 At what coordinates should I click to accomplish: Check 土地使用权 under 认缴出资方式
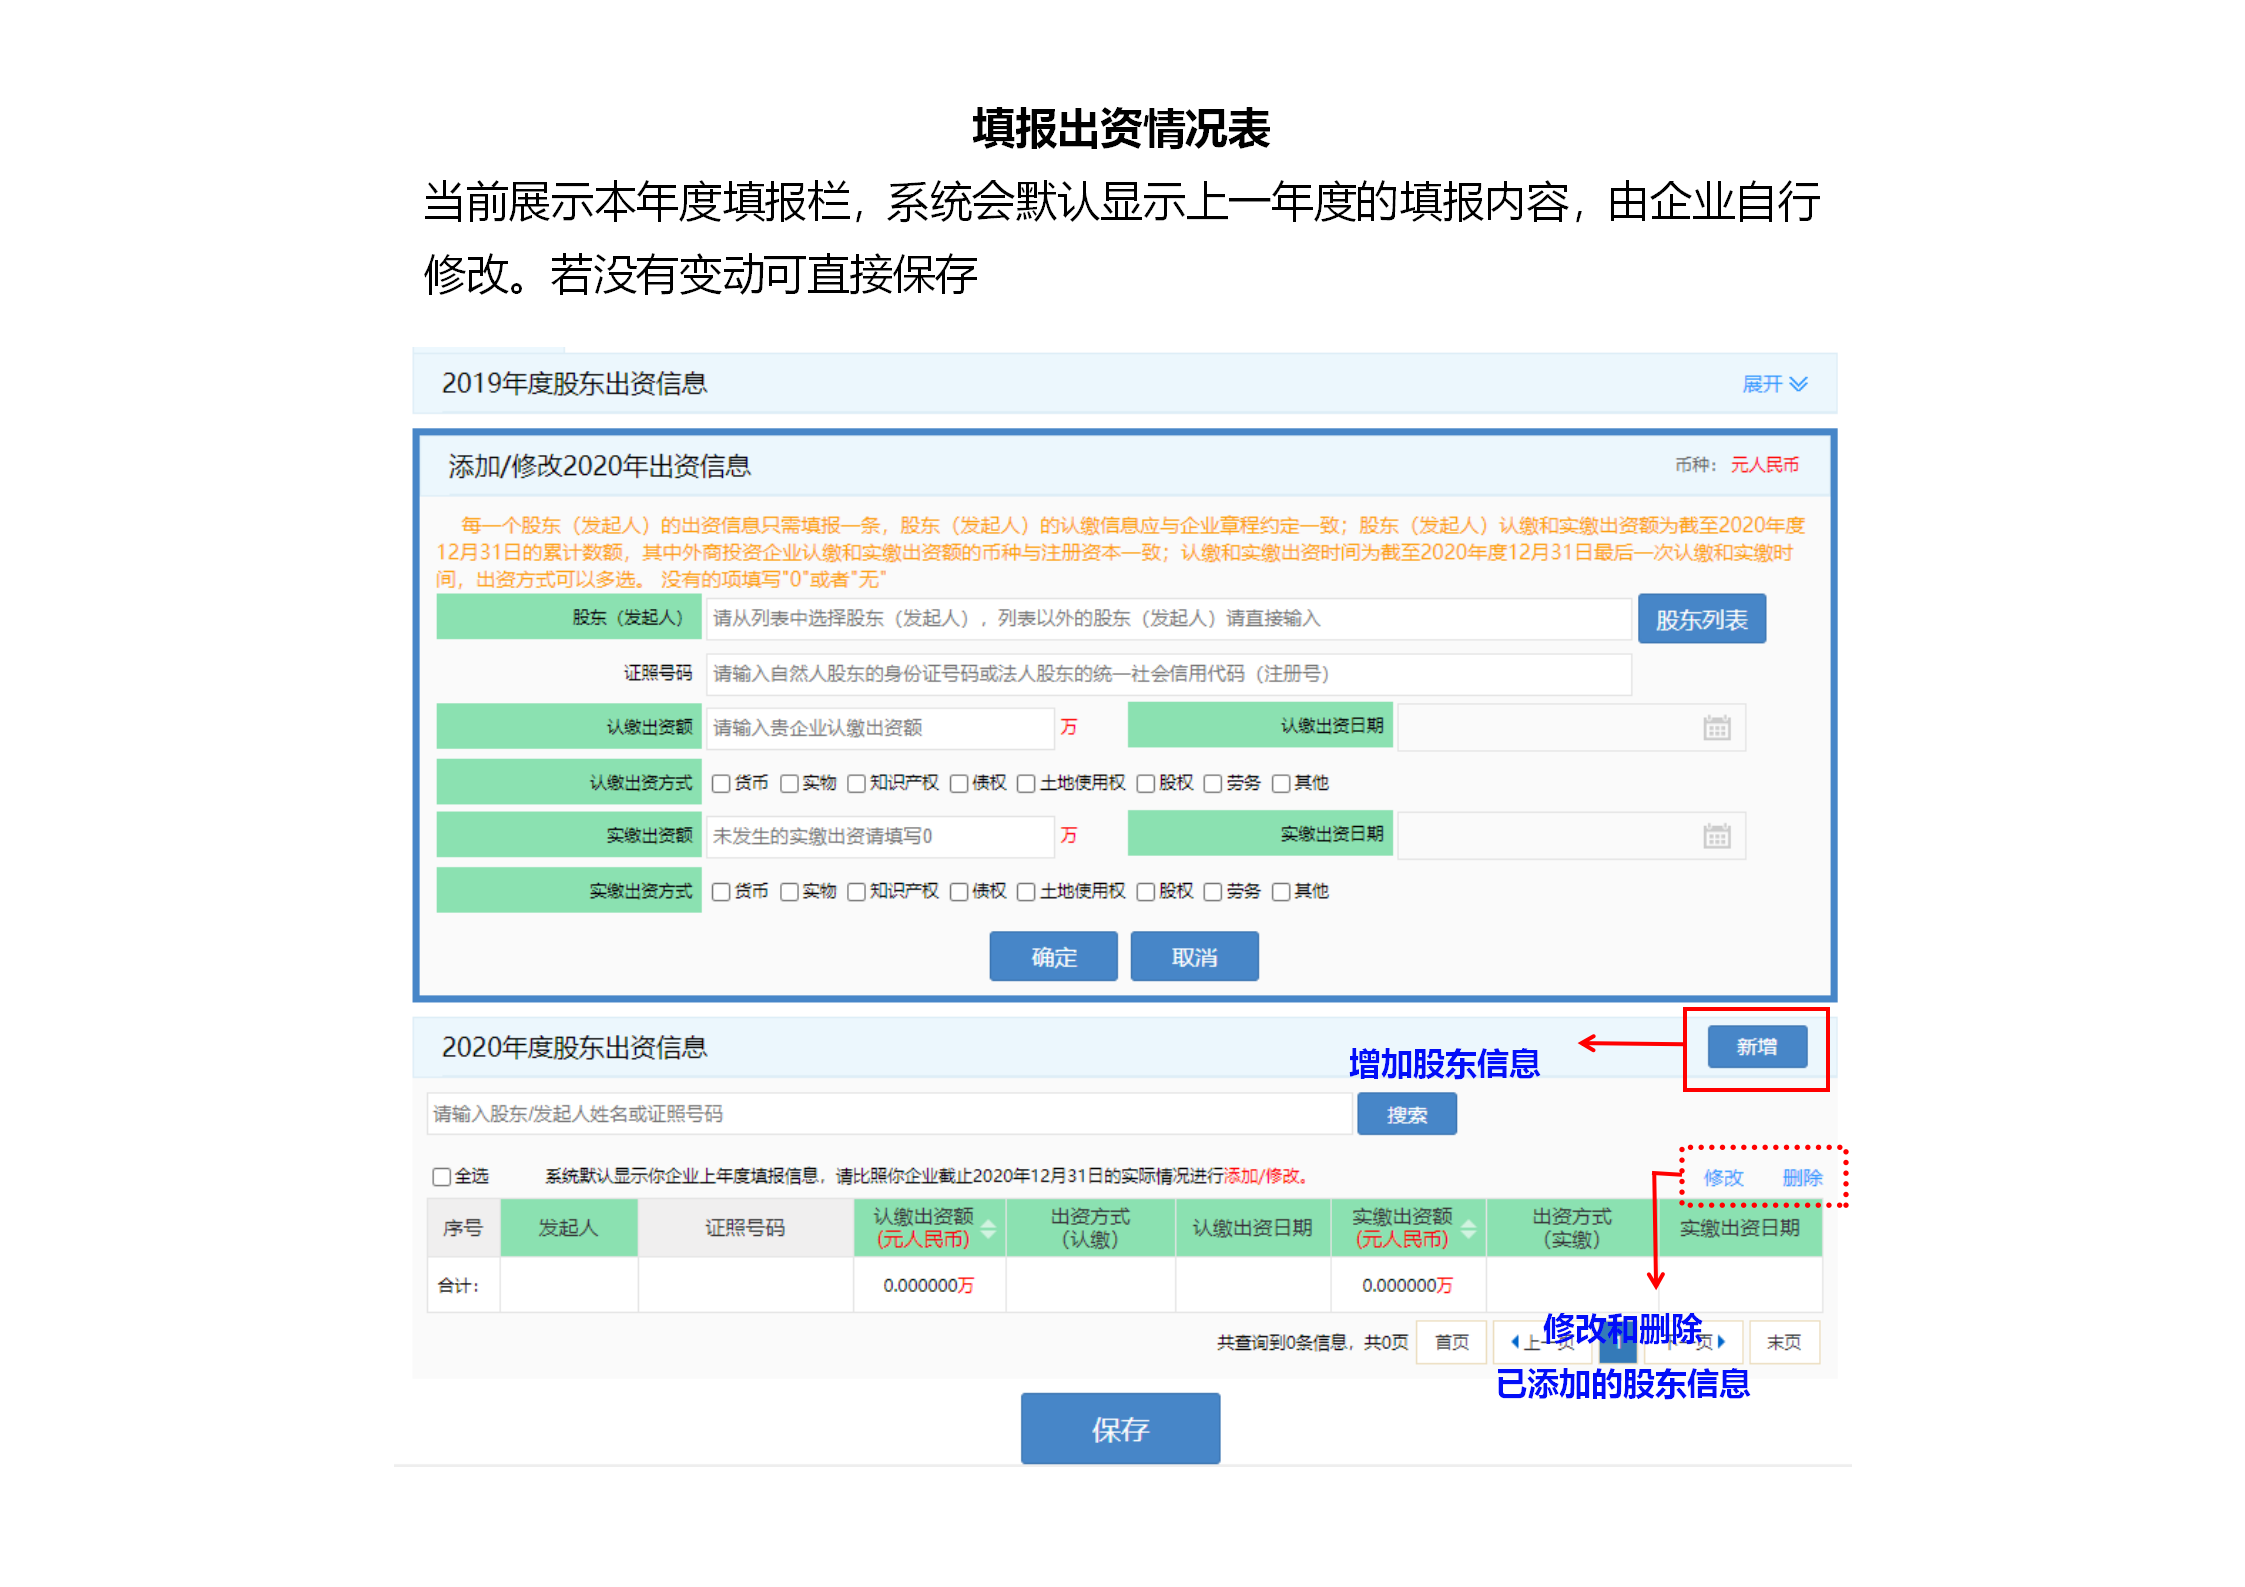pos(1024,784)
